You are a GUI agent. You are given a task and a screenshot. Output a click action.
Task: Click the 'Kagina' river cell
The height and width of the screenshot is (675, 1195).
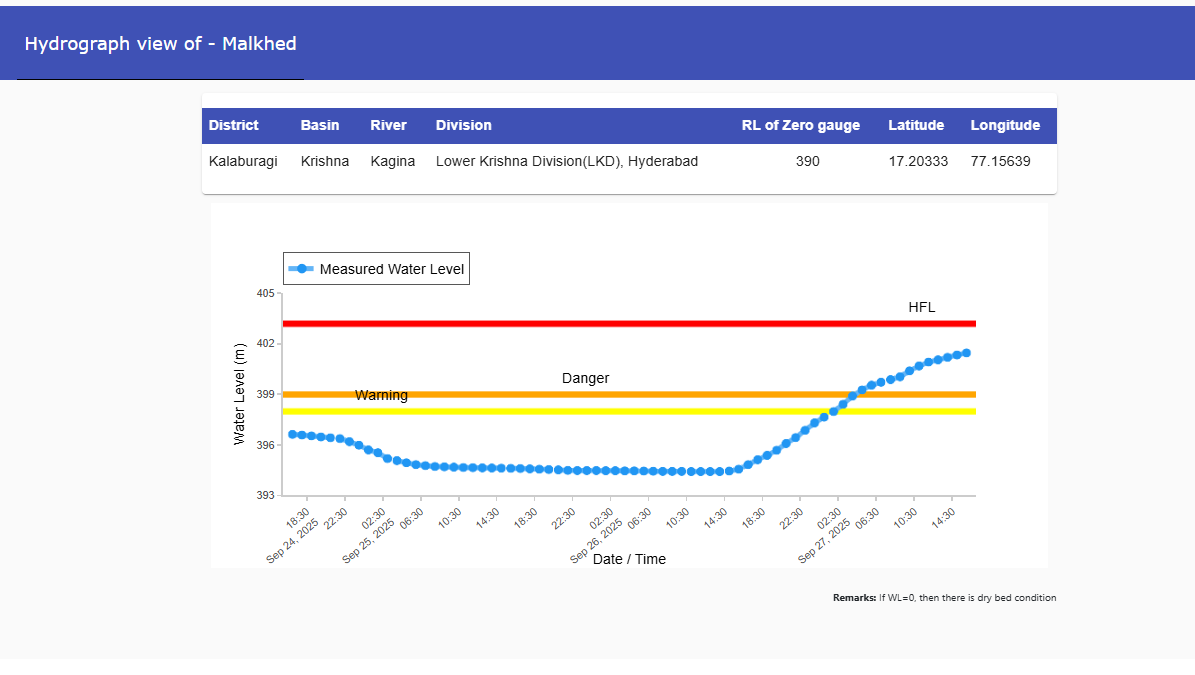coord(392,162)
